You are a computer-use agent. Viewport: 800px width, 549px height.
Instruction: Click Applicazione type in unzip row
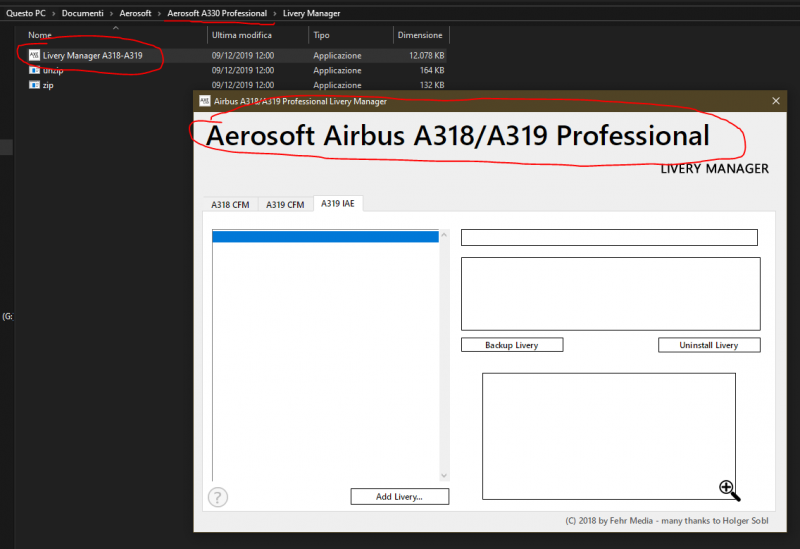337,70
